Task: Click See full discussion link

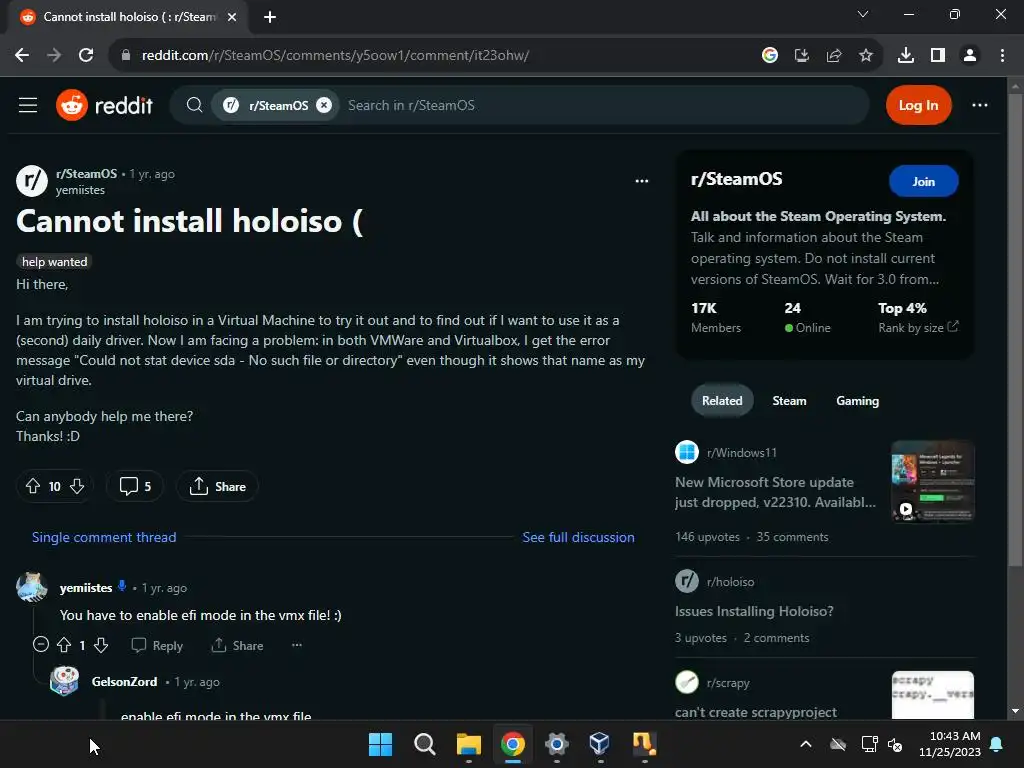Action: click(578, 537)
